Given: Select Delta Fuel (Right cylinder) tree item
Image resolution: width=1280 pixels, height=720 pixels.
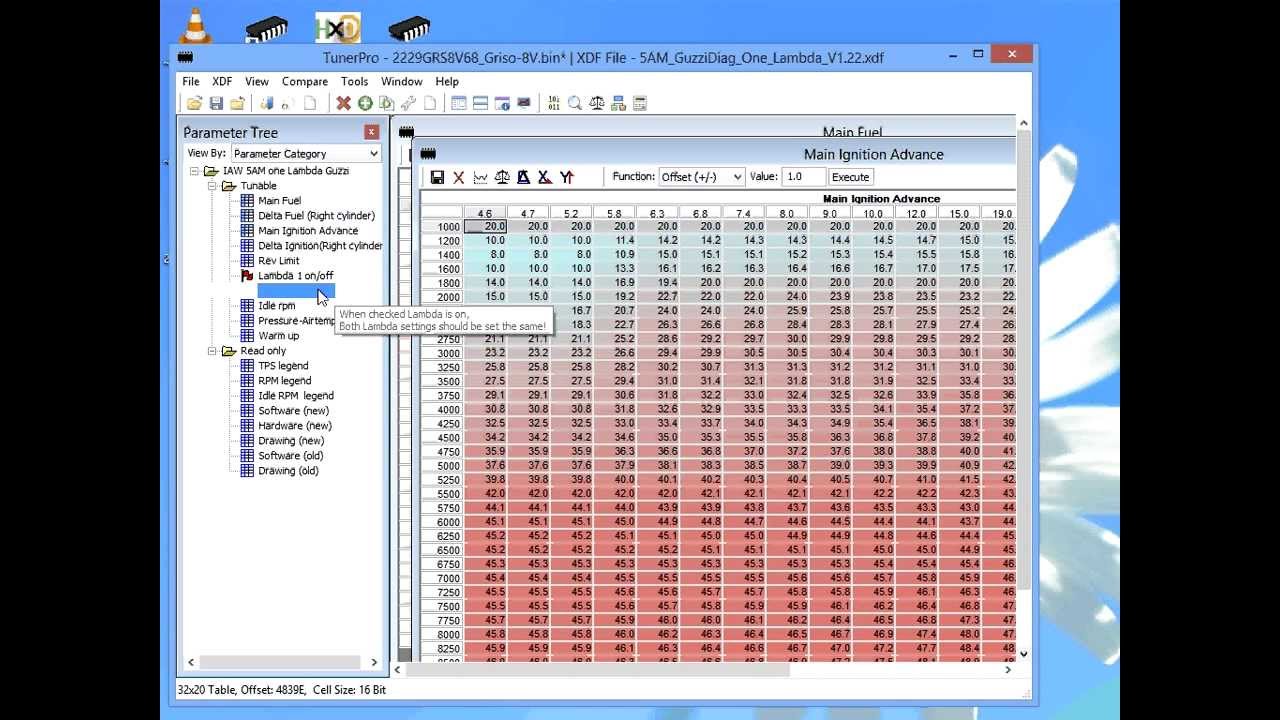Looking at the screenshot, I should click(x=316, y=216).
